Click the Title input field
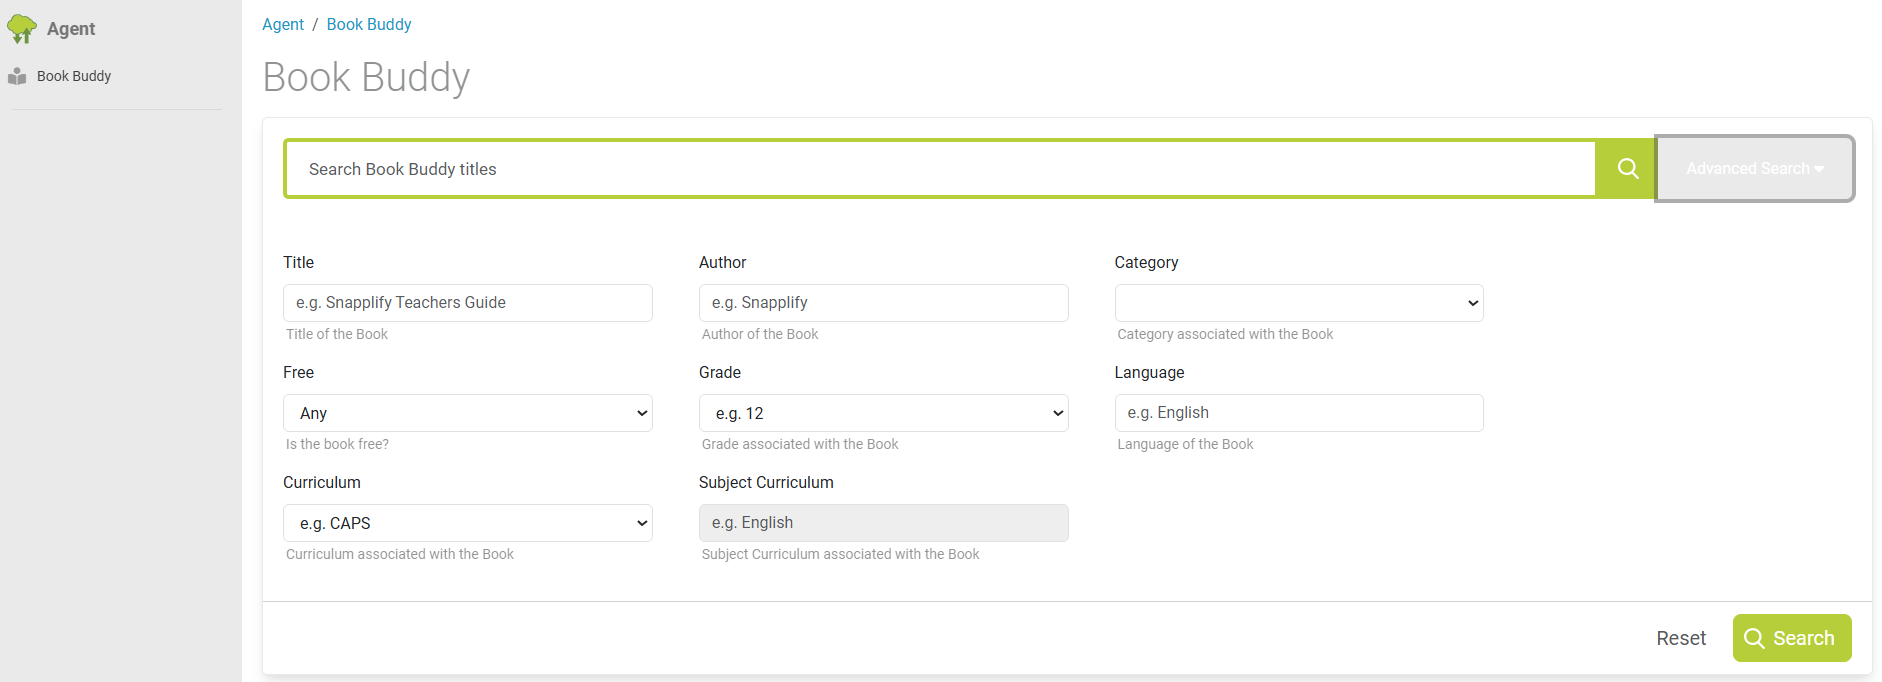1882x682 pixels. (x=468, y=303)
